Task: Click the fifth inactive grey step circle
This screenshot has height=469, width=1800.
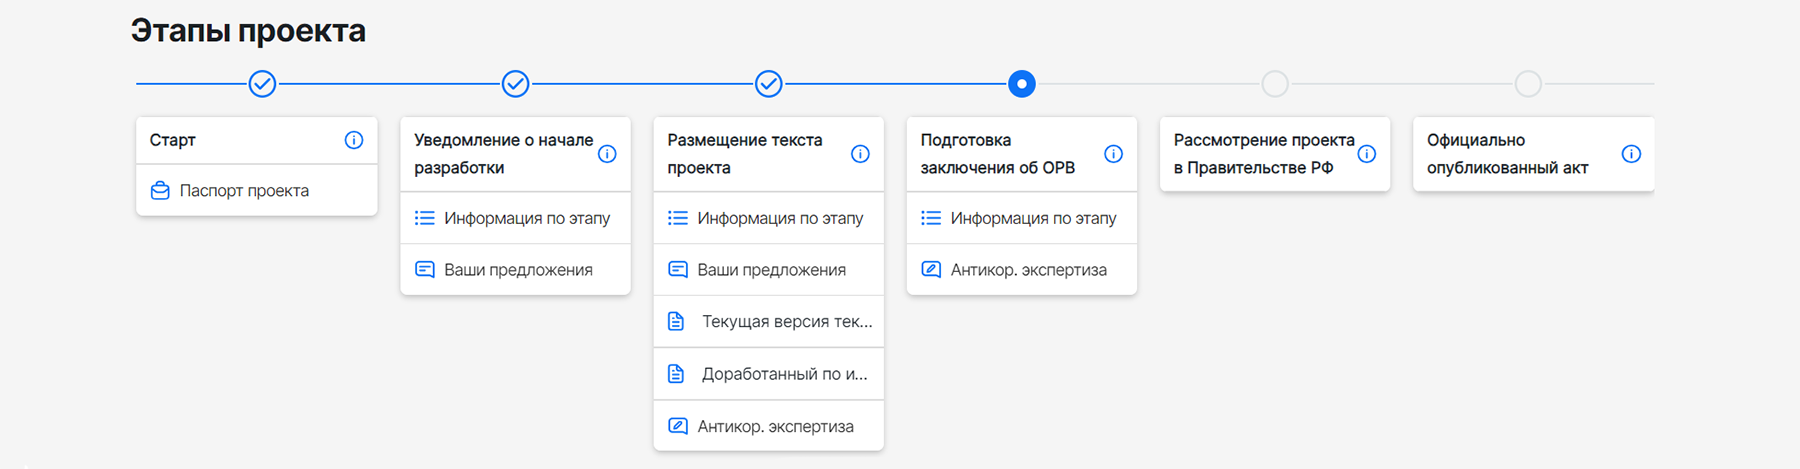Action: pos(1274,84)
